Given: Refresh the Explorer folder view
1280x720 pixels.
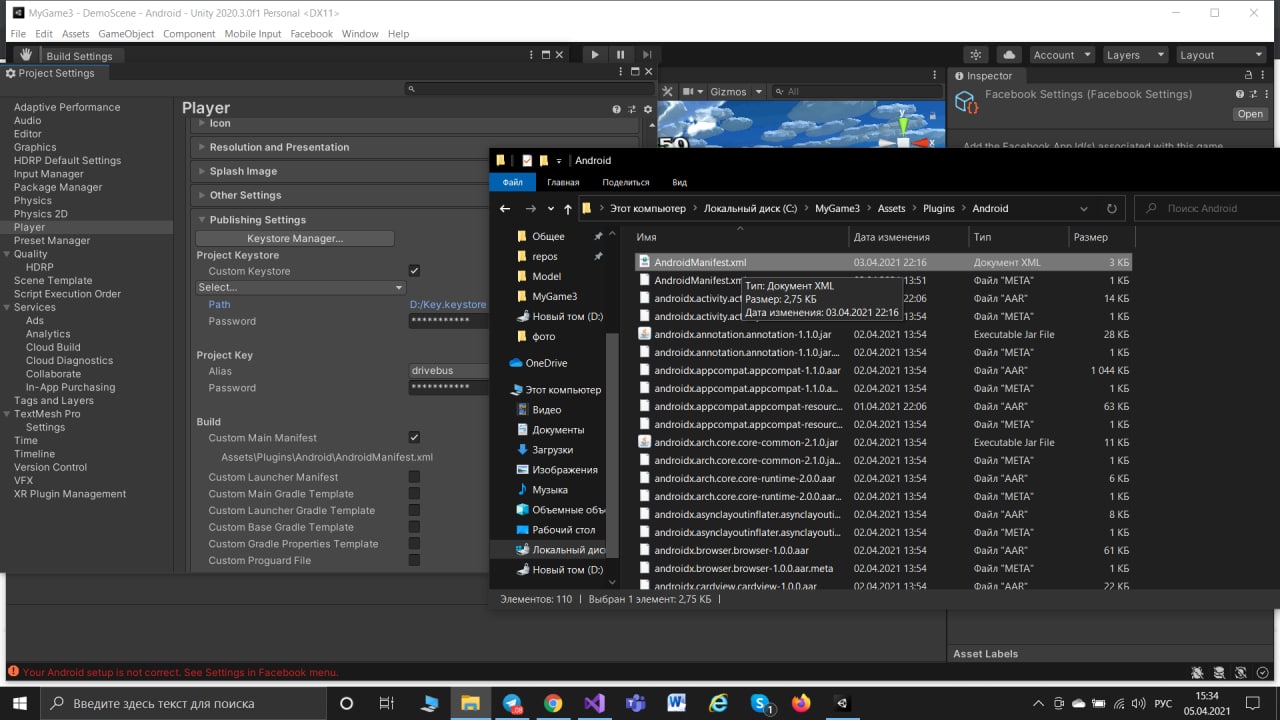Looking at the screenshot, I should [1112, 209].
